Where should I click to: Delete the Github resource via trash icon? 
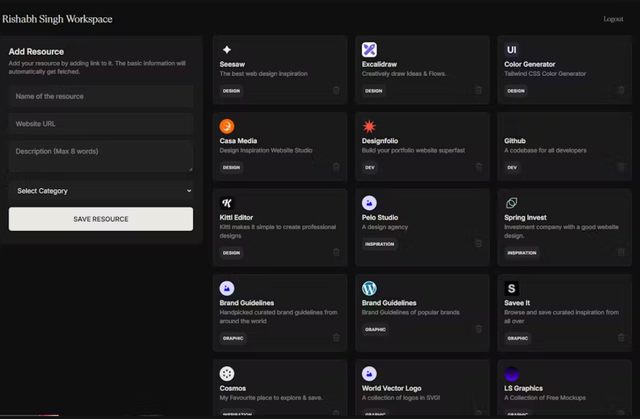pyautogui.click(x=621, y=167)
